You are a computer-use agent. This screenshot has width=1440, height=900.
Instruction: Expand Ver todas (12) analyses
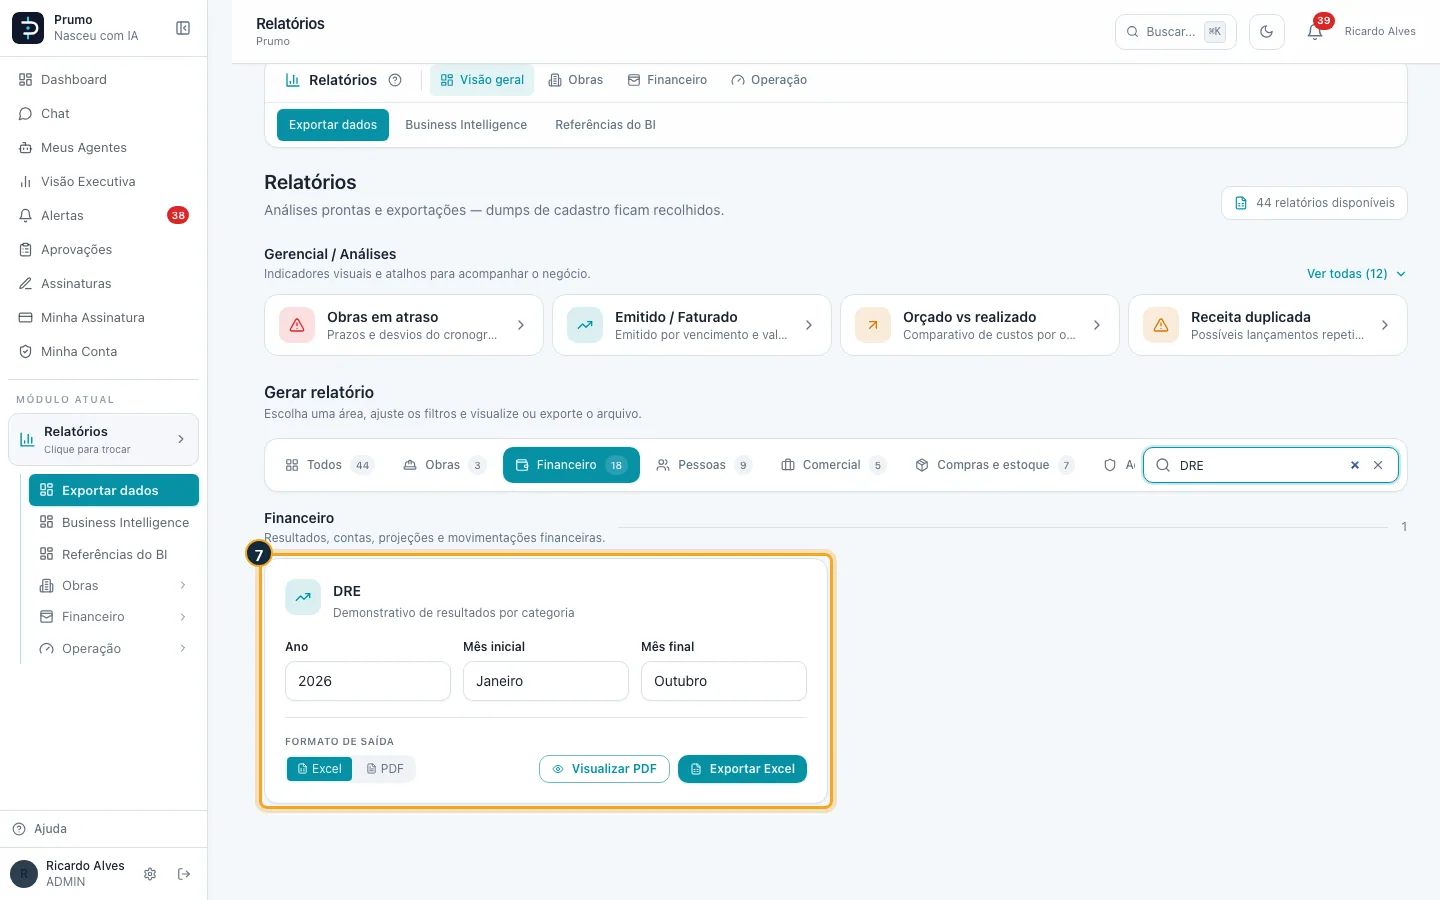tap(1356, 274)
